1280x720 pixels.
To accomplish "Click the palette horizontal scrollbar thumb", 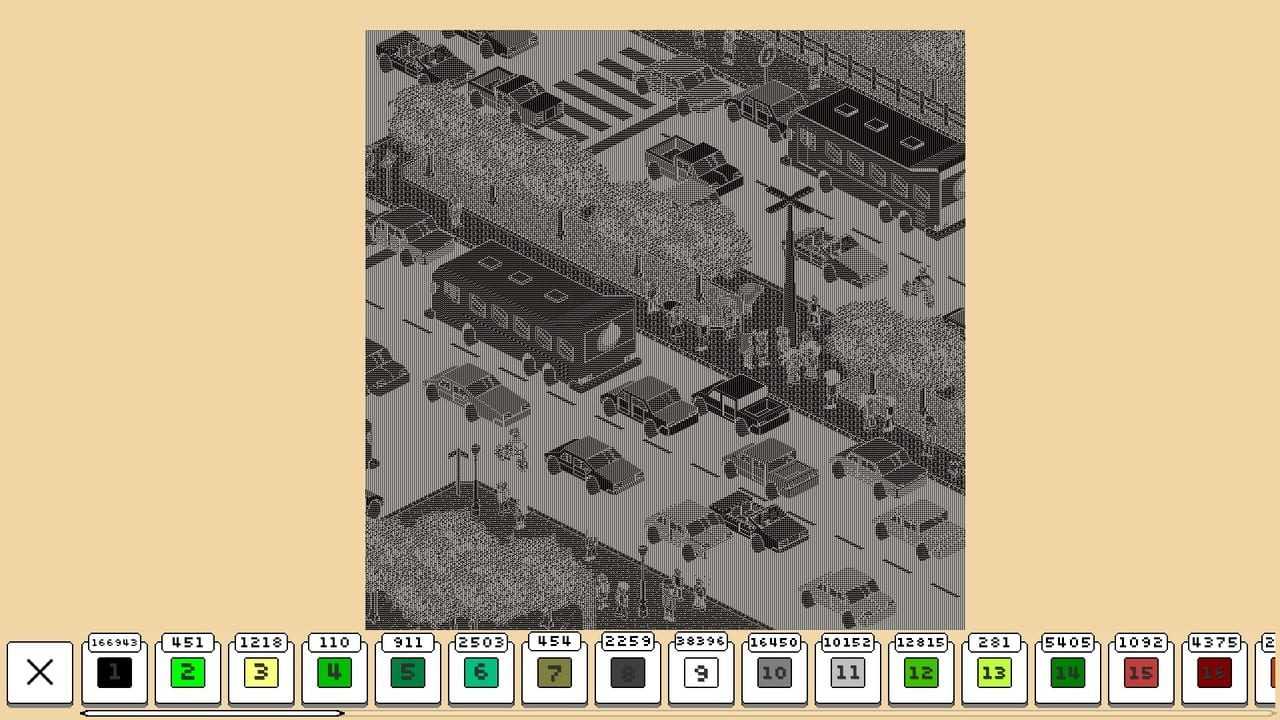I will point(212,713).
